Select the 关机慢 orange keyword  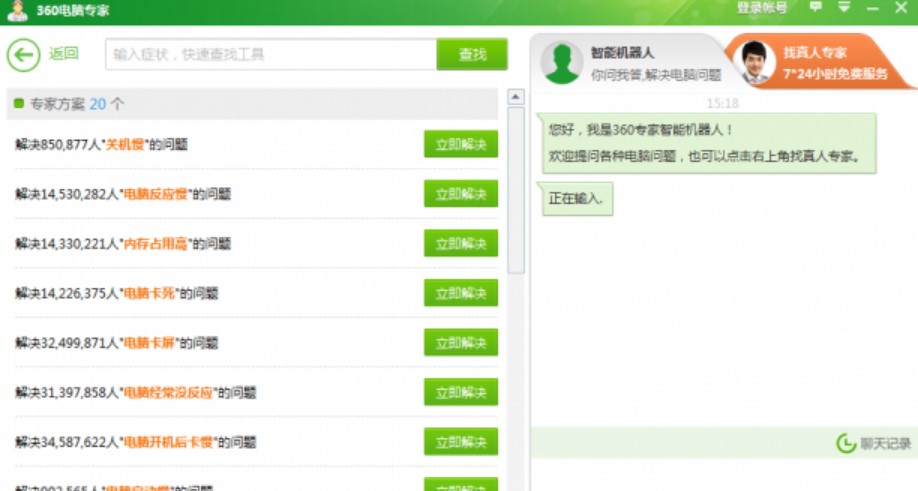(125, 145)
